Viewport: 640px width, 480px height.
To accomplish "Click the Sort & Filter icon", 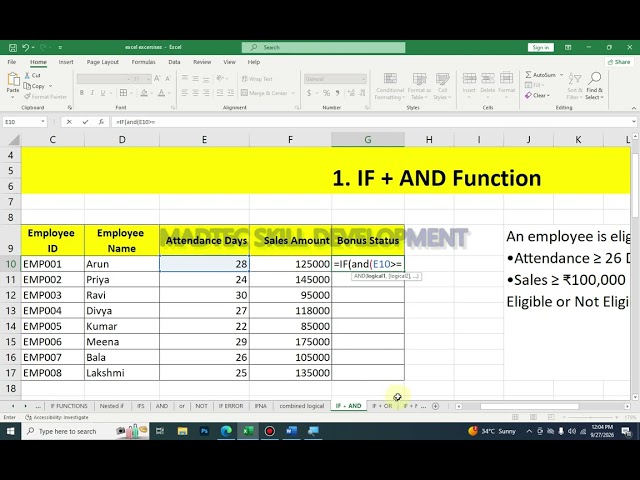I will tap(575, 79).
